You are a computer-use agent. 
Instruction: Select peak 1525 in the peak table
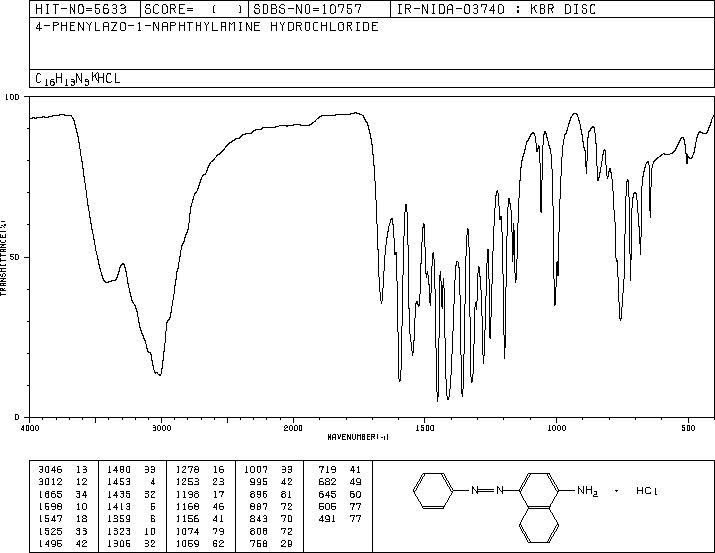(62, 532)
